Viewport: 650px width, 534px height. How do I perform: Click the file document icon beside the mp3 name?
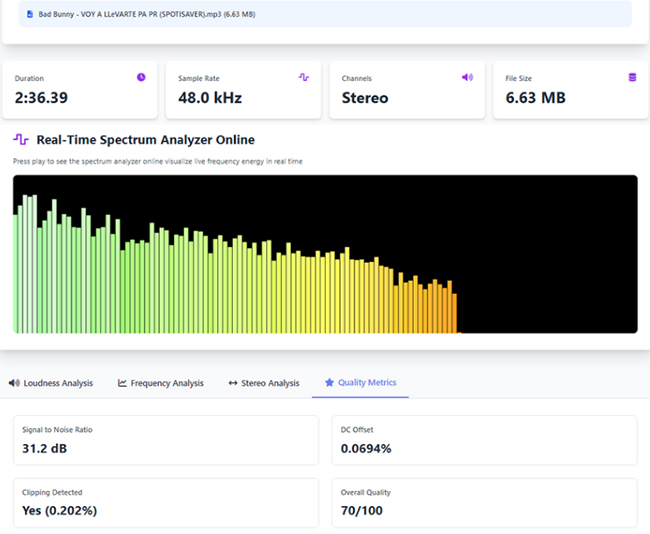pos(30,14)
